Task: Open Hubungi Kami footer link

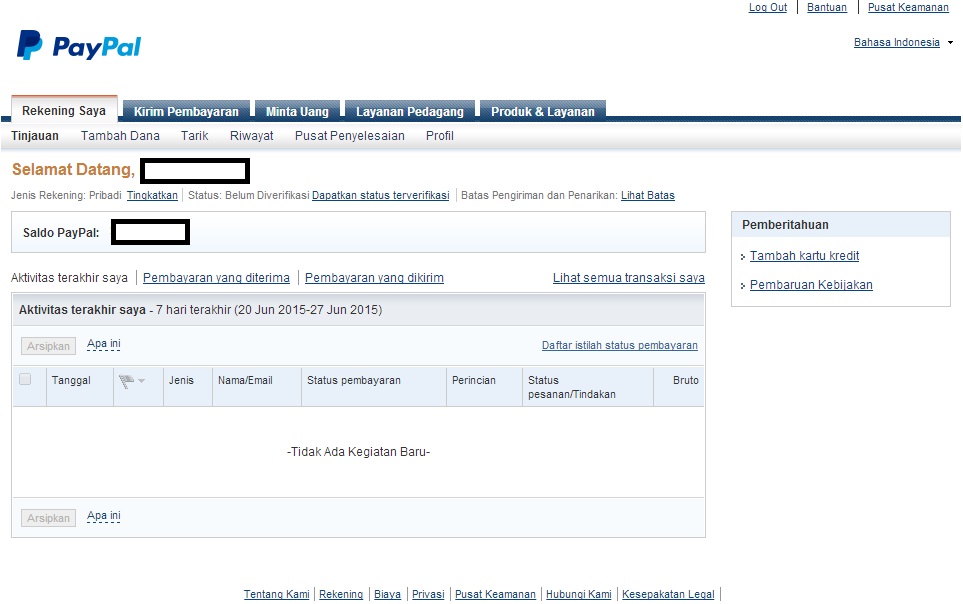Action: click(579, 594)
